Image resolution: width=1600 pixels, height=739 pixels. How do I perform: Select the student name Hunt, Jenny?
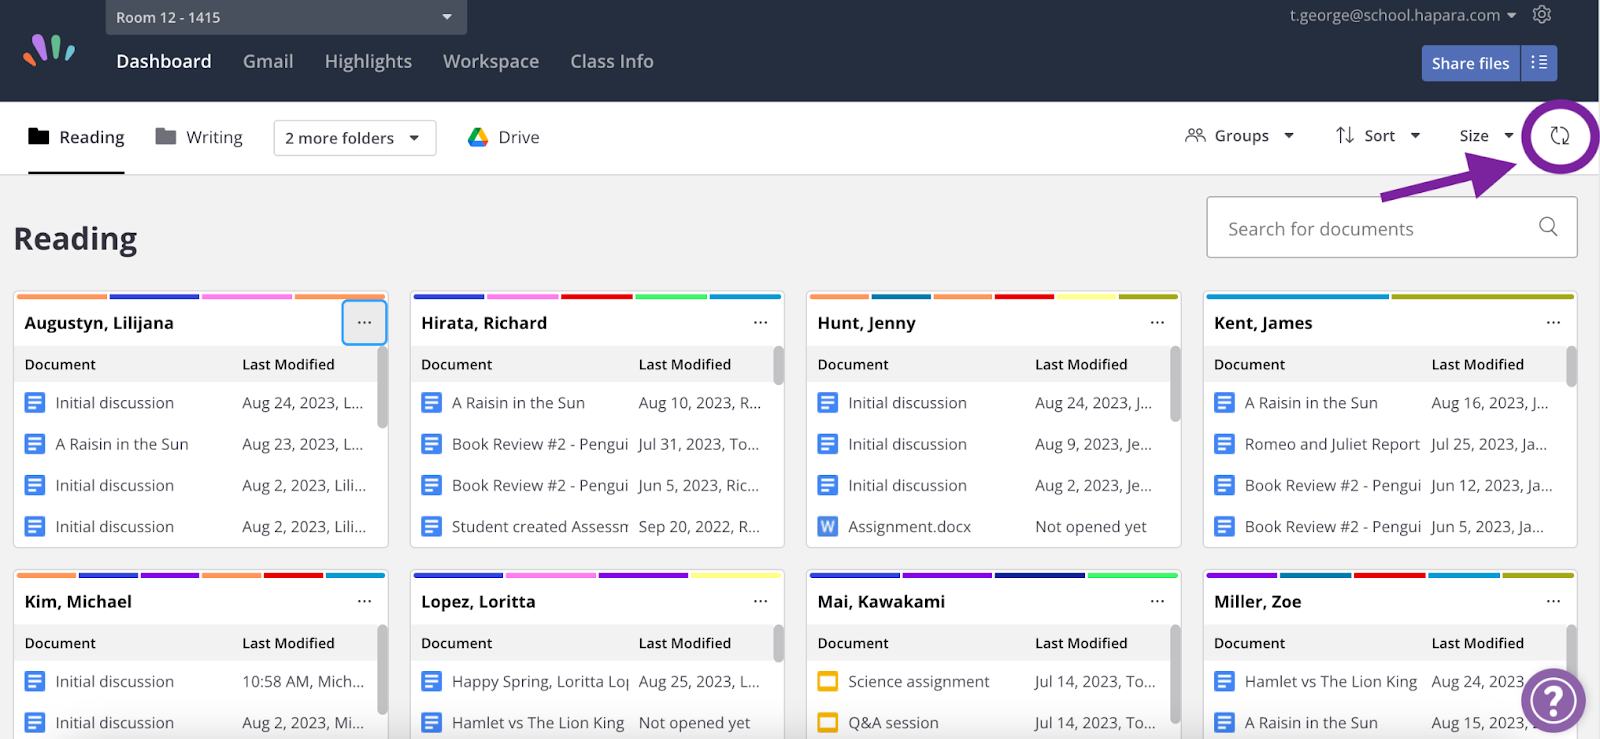pyautogui.click(x=867, y=323)
